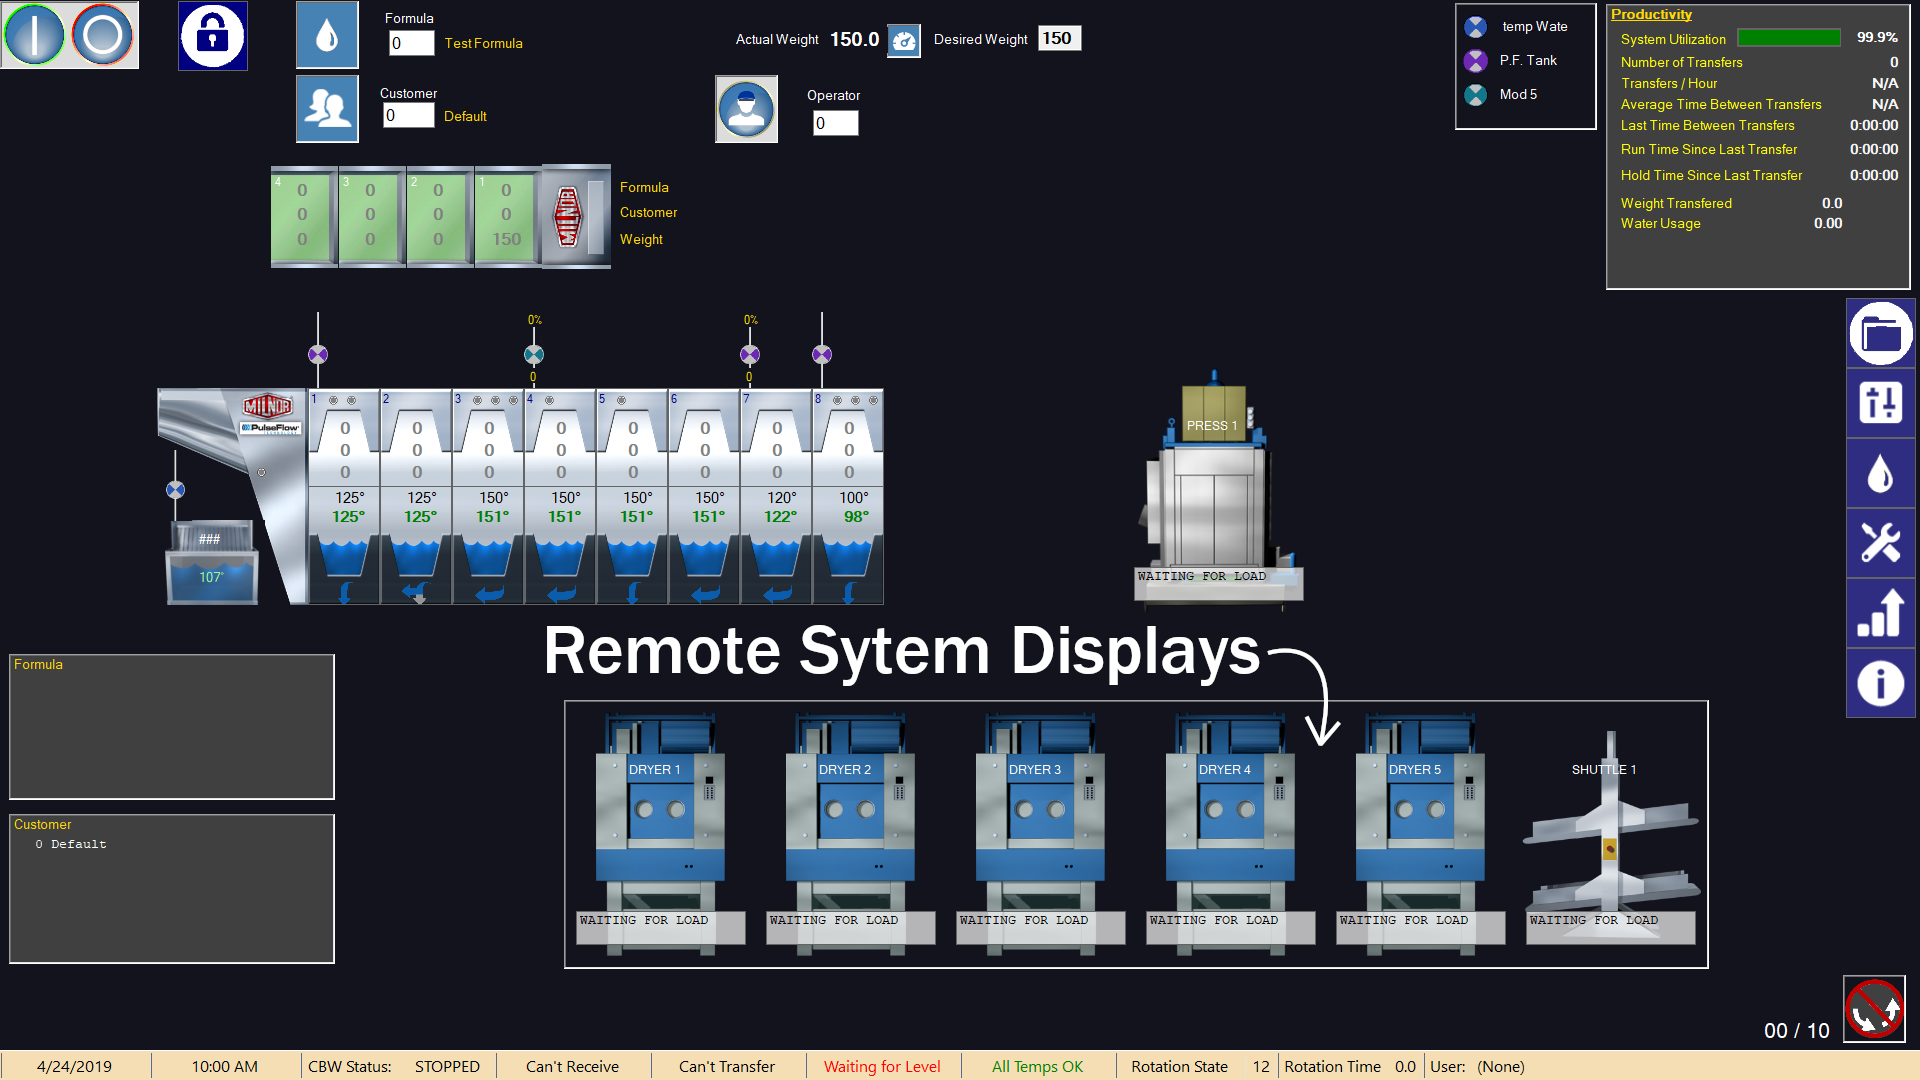Click 'All Temps OK' status entry
The height and width of the screenshot is (1080, 1920).
(1037, 1067)
